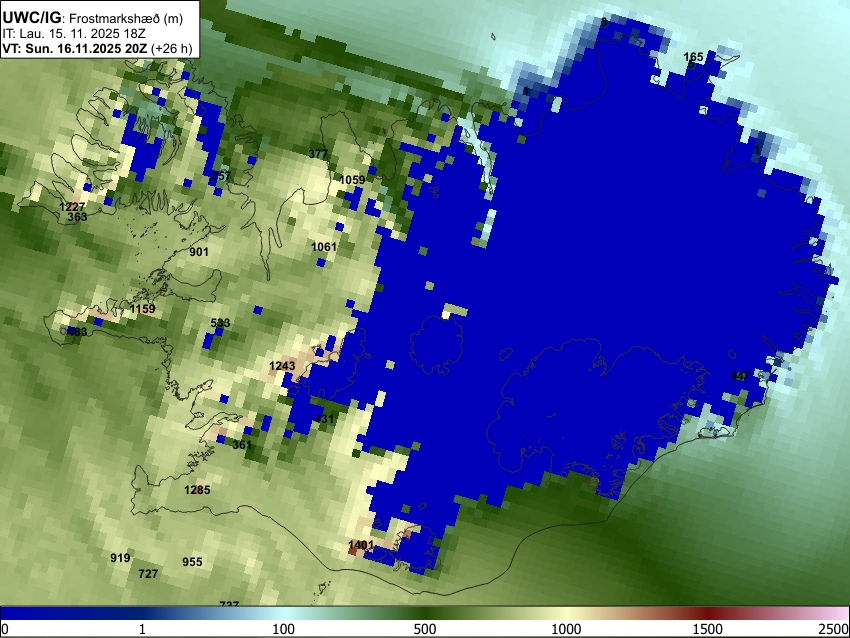Click the map value 919
This screenshot has height=638, width=850.
[120, 558]
